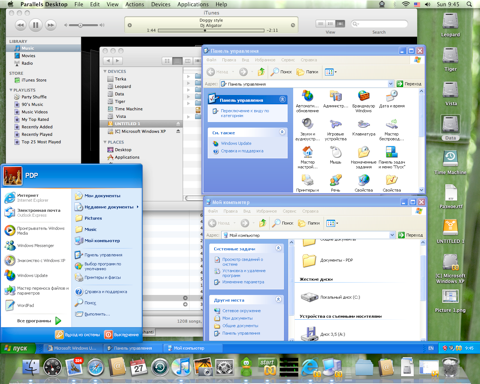This screenshot has height=384, width=480.
Task: Collapse the System Tasks panel in My Computer
Action: pyautogui.click(x=278, y=248)
